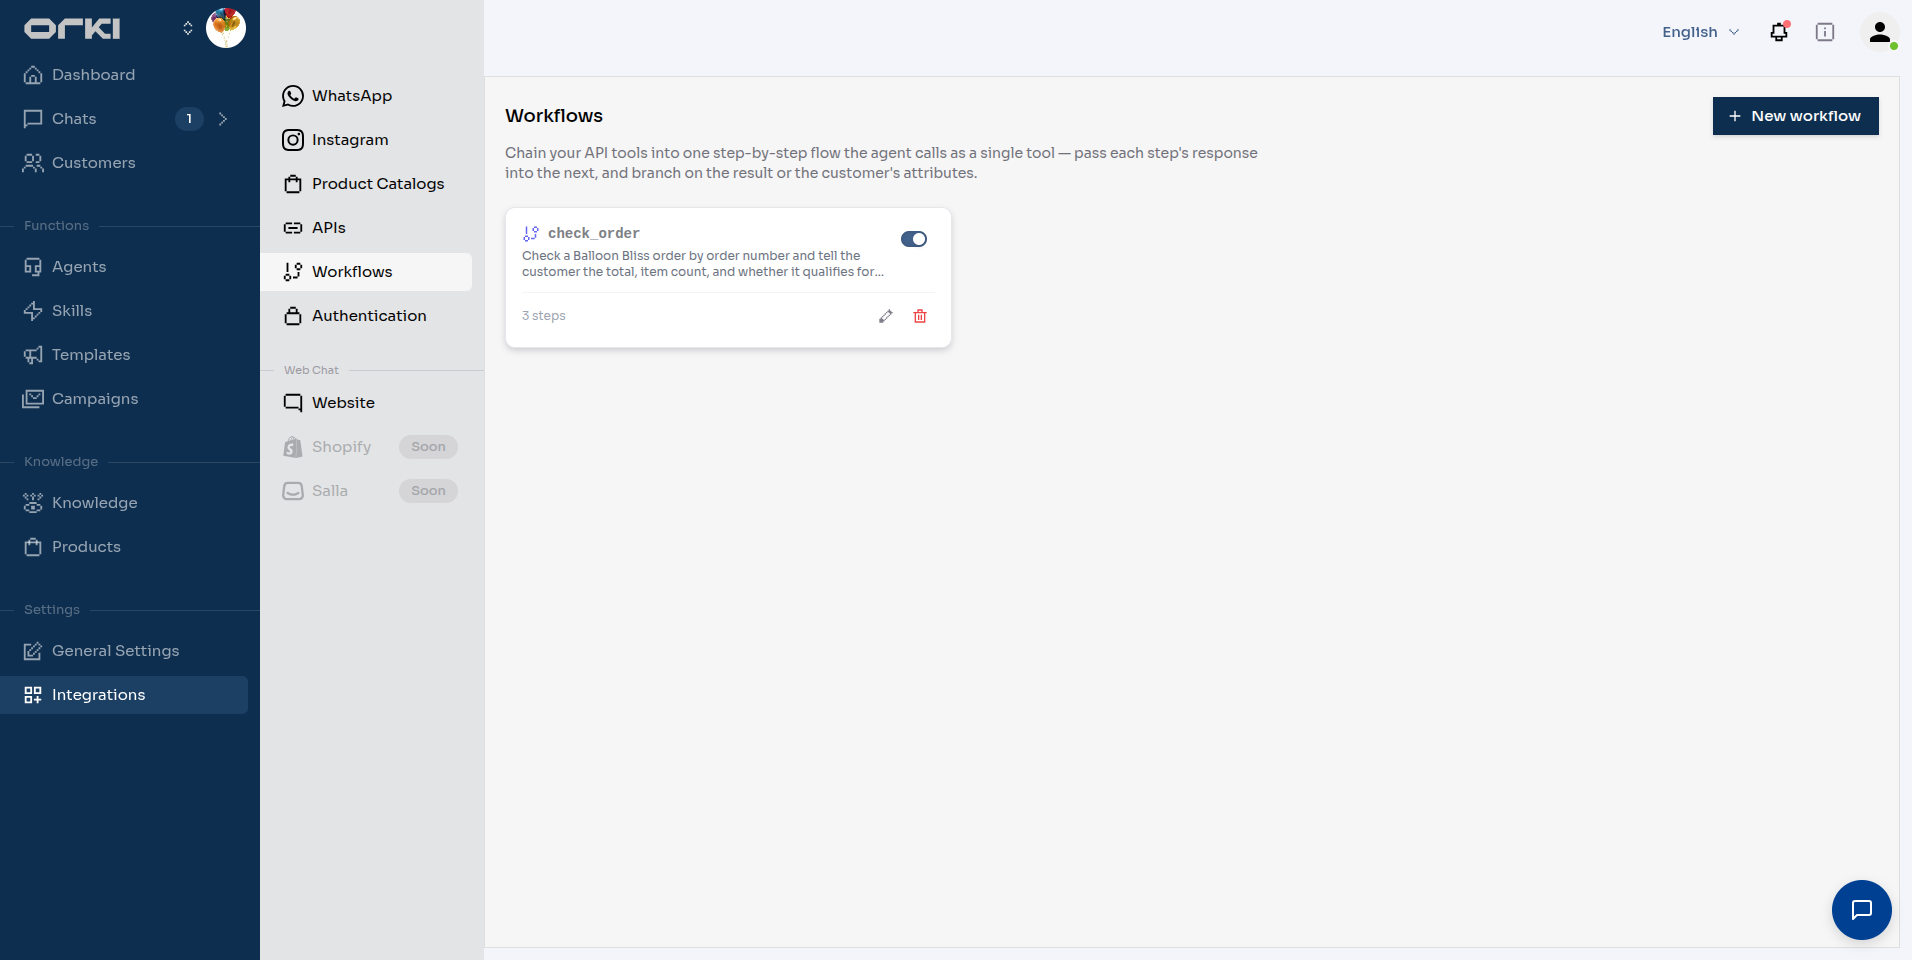This screenshot has height=960, width=1912.
Task: Click the APIs link icon
Action: (293, 228)
